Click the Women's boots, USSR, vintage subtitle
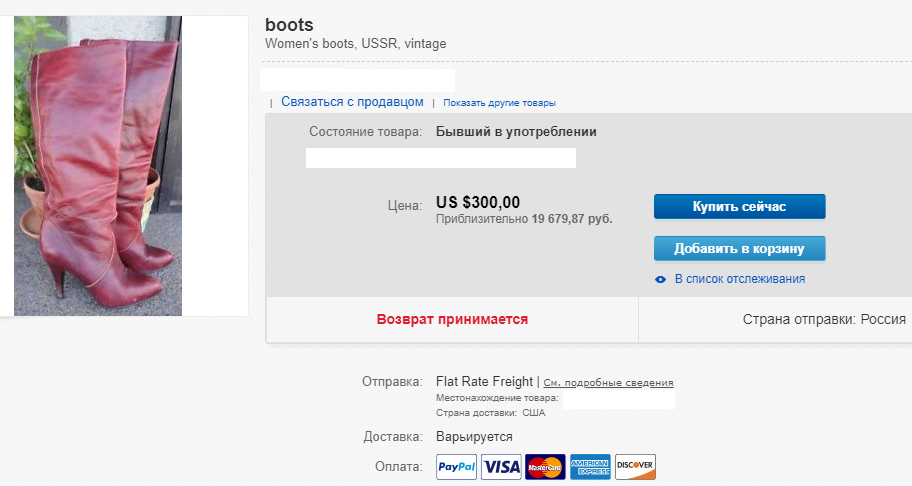 coord(355,44)
